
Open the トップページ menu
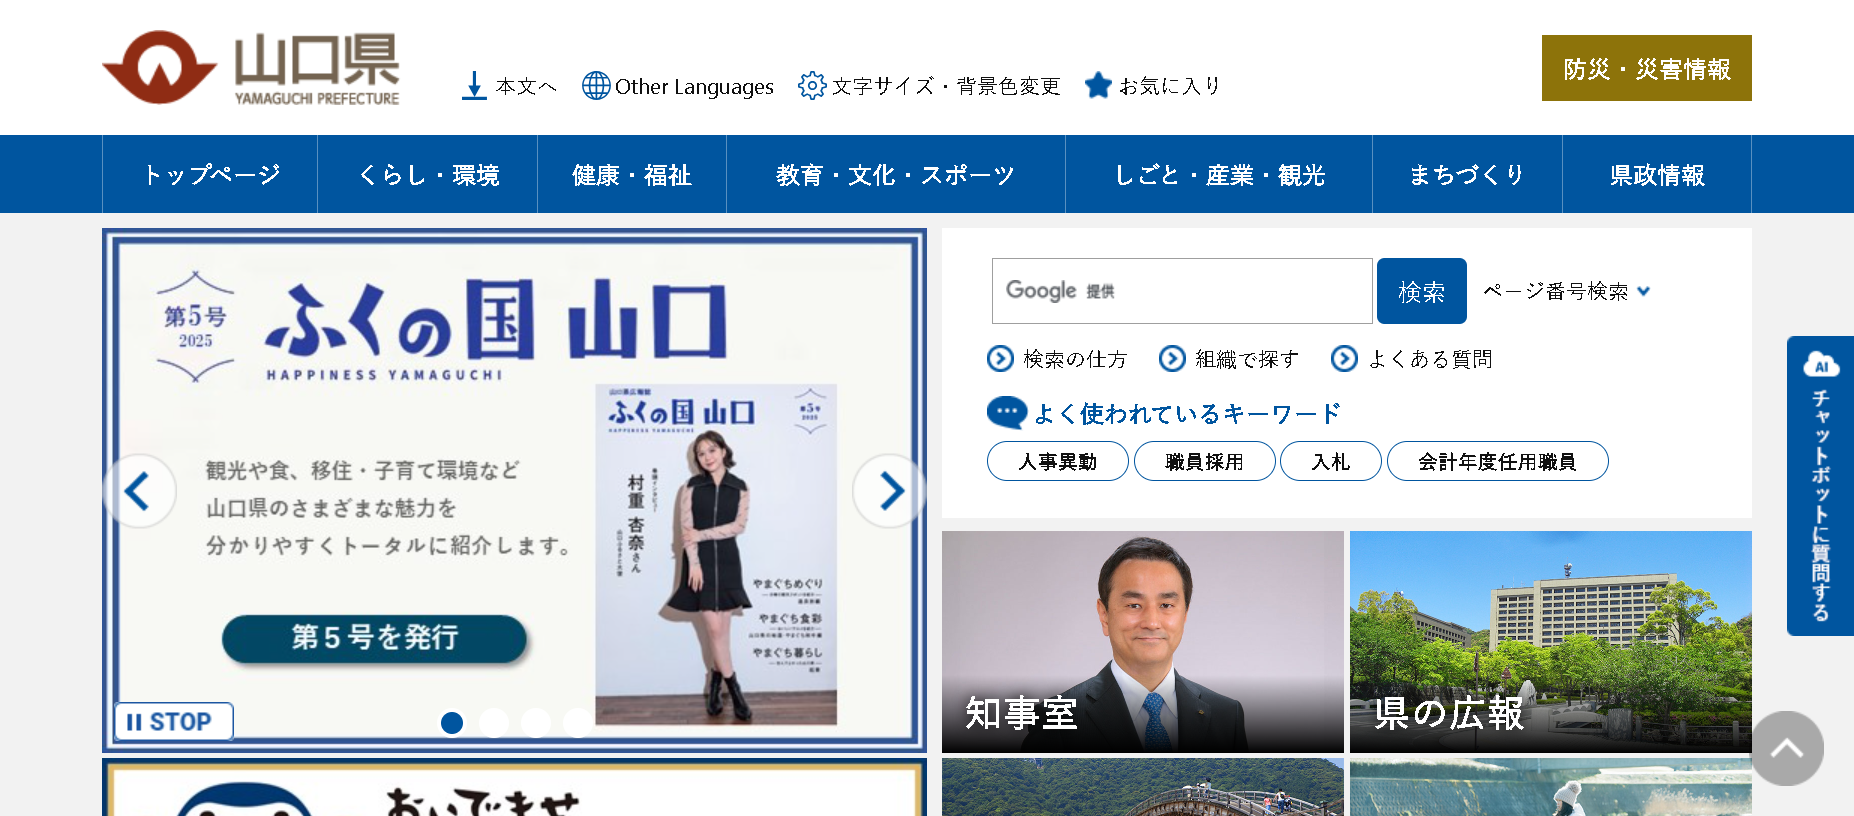(210, 174)
